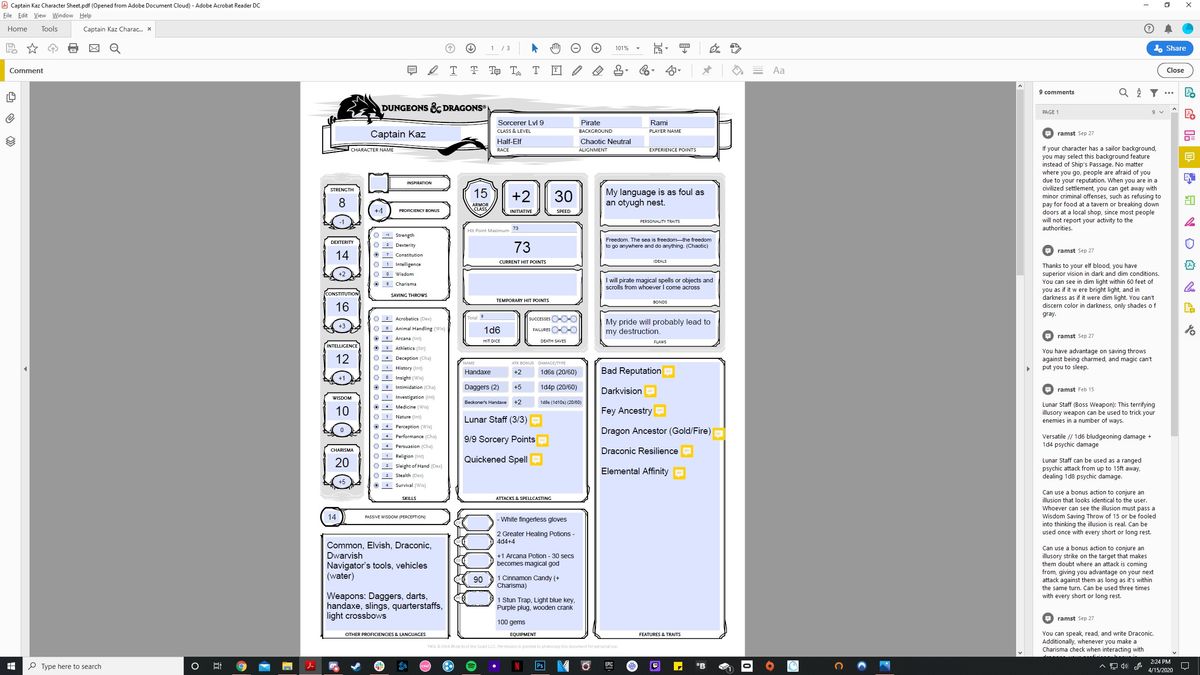Select the text highlighter tool

(432, 70)
